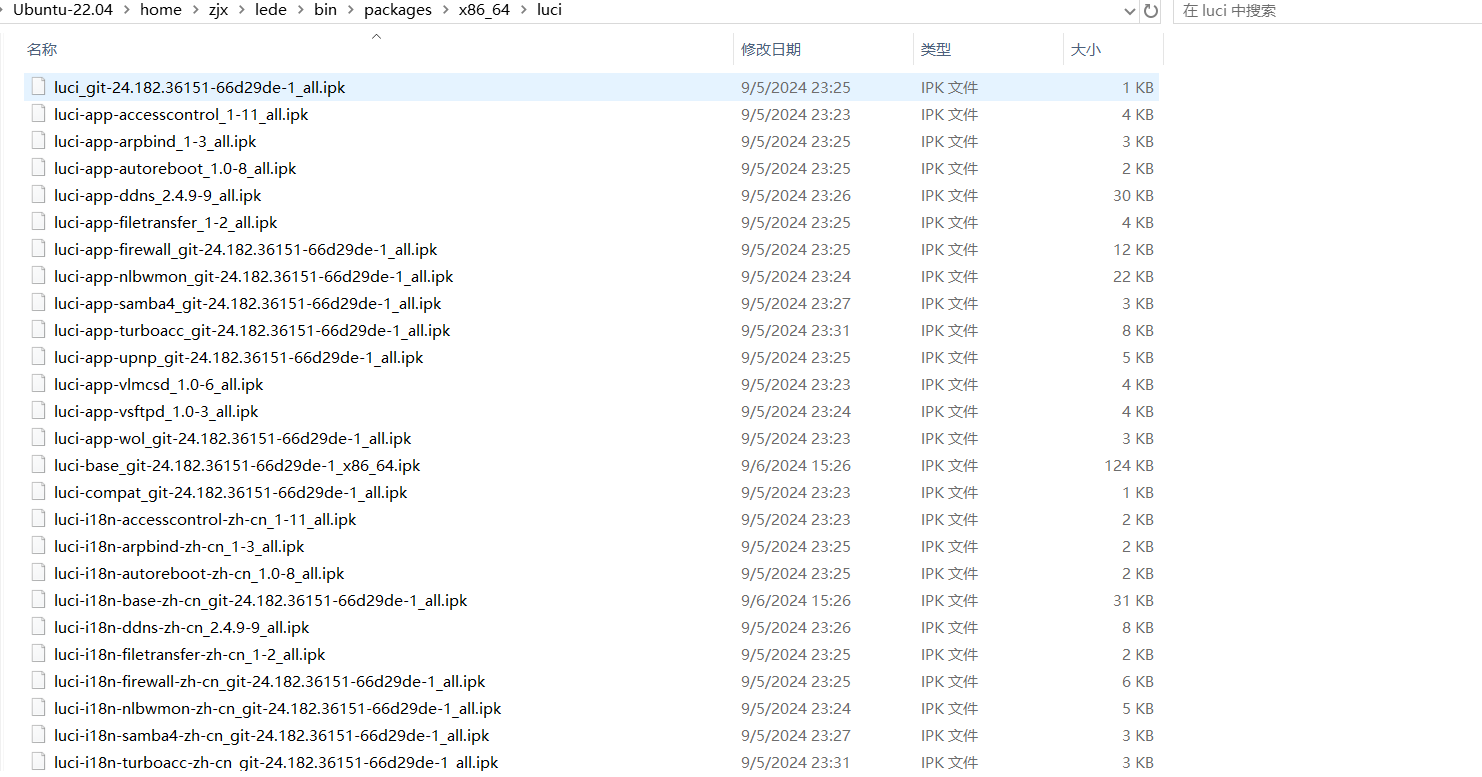Sort files by the 修改日期 column header
This screenshot has width=1482, height=777.
(770, 49)
